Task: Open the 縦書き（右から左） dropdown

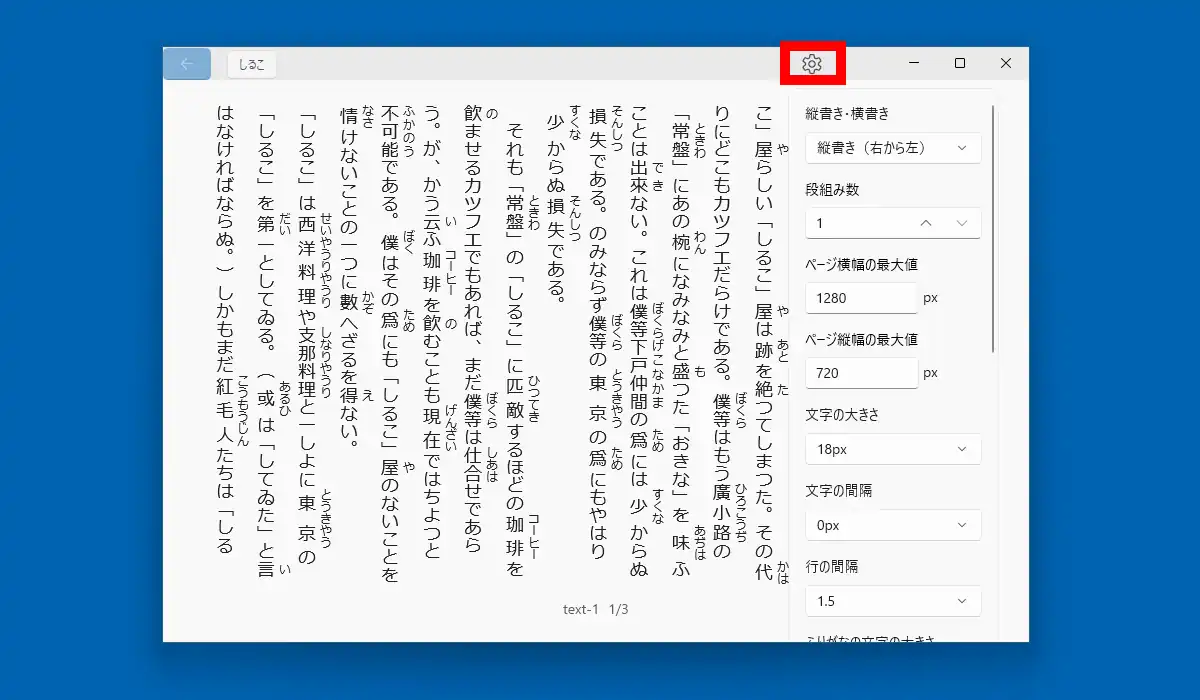Action: tap(893, 148)
